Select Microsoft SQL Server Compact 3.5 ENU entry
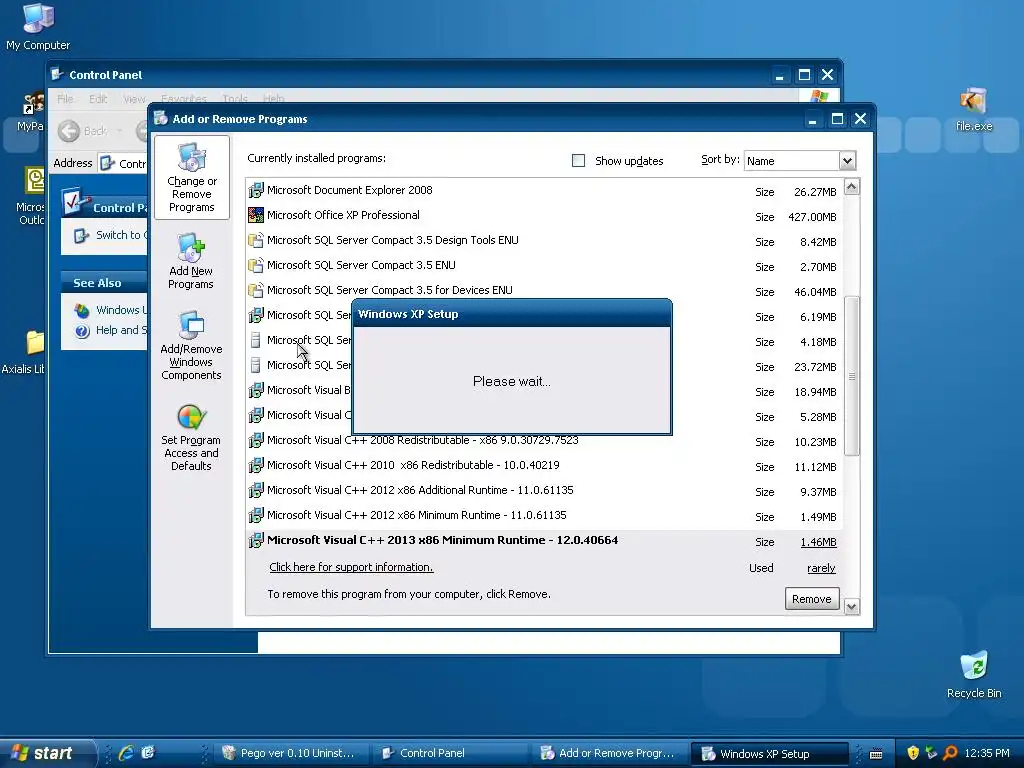The image size is (1024, 768). 545,265
